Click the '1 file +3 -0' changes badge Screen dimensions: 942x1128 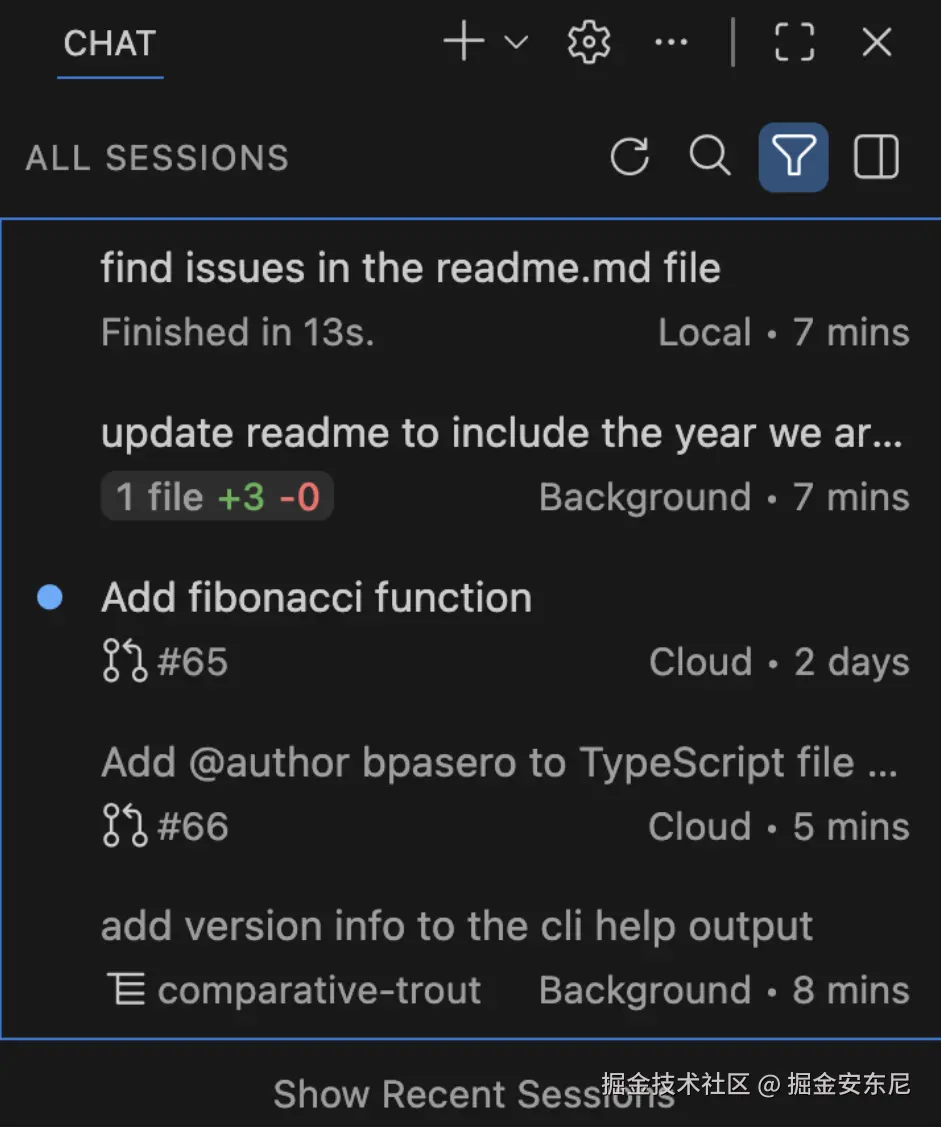tap(217, 497)
